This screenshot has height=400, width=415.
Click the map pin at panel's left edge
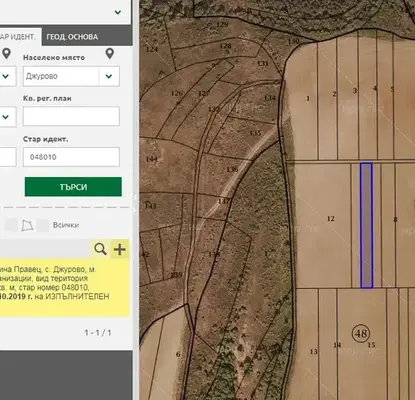coord(7,54)
